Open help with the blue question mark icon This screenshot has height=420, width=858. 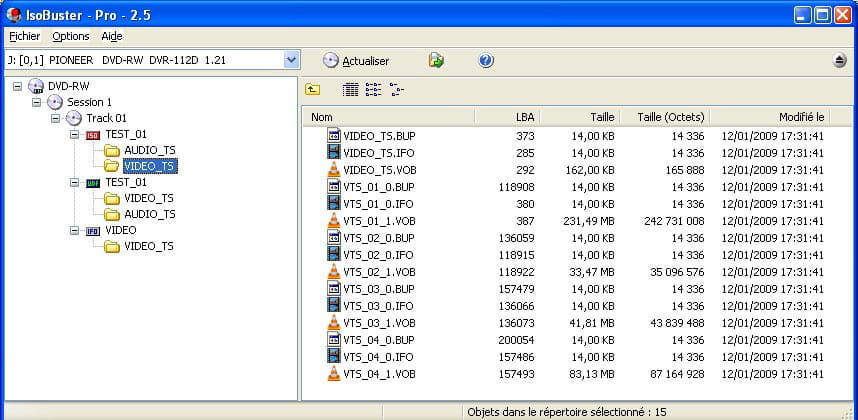coord(486,61)
